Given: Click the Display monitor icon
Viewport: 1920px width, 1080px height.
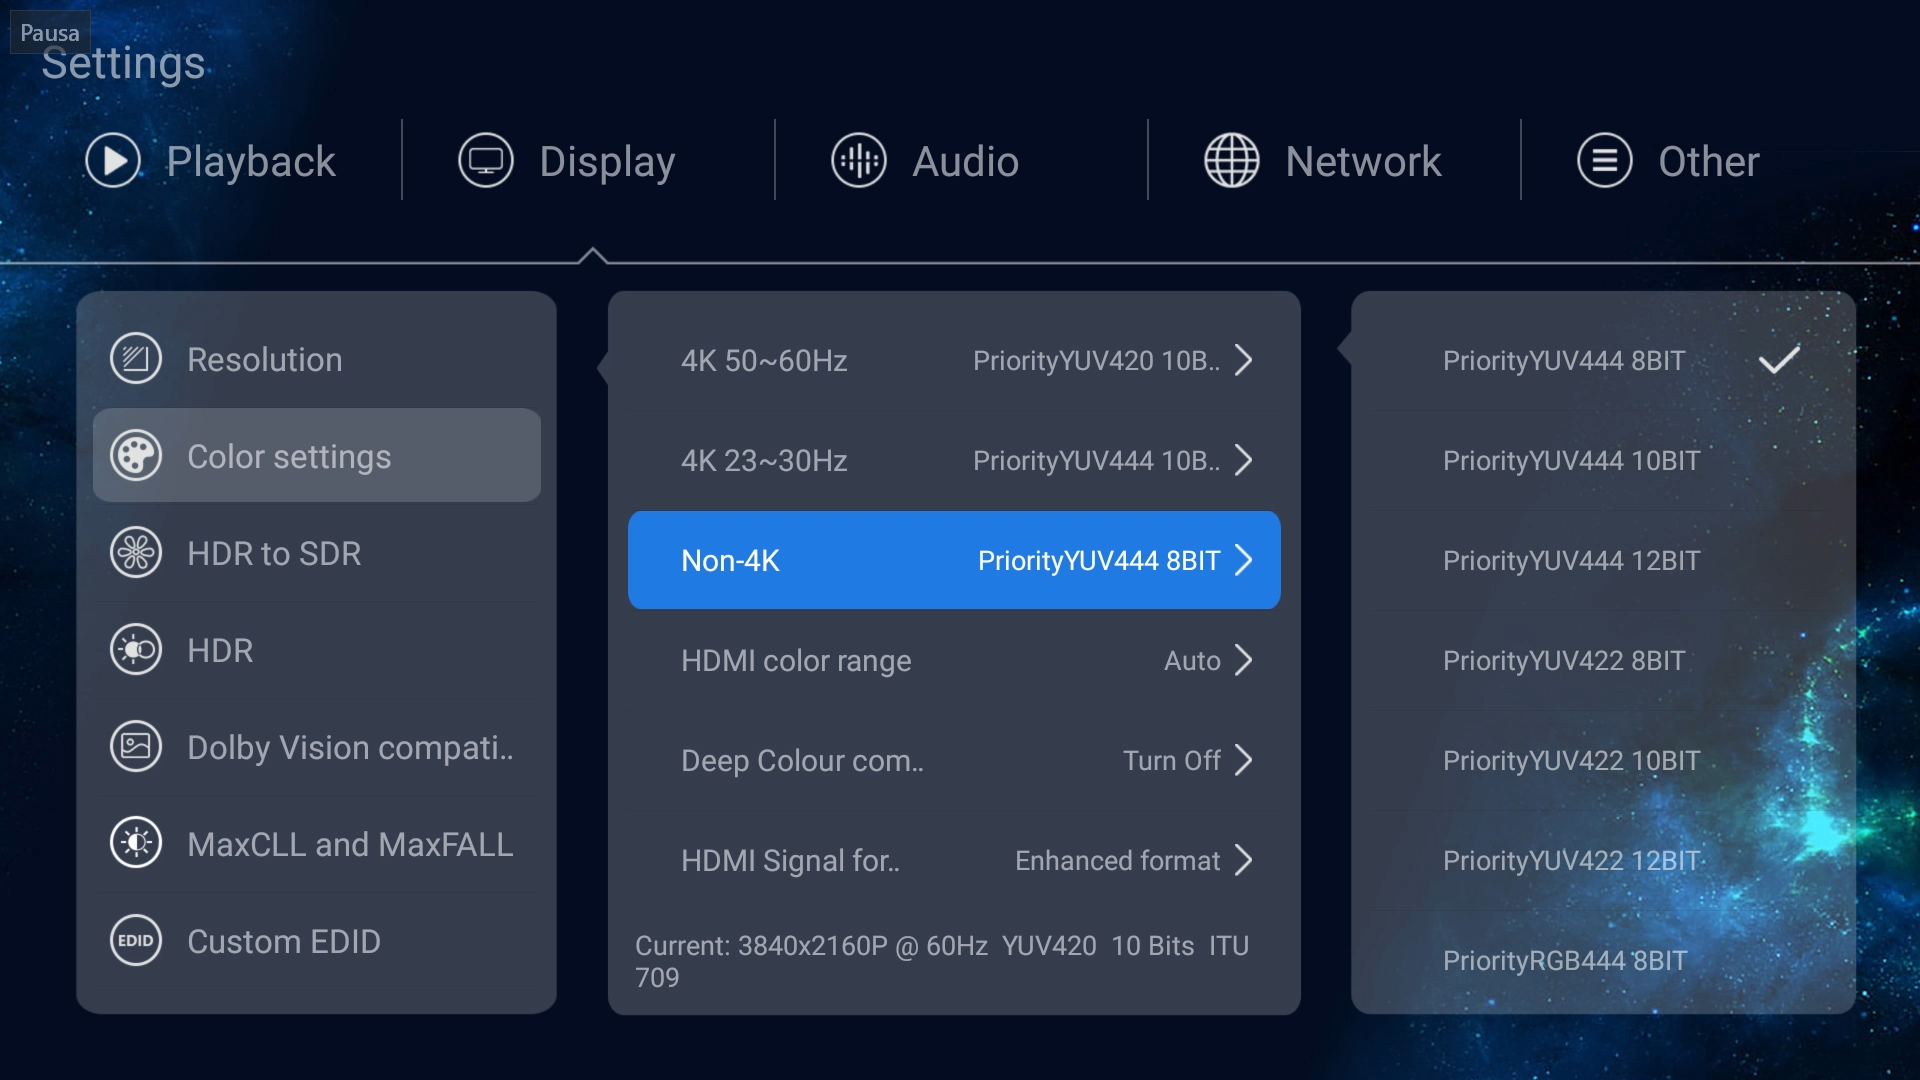Looking at the screenshot, I should 486,161.
